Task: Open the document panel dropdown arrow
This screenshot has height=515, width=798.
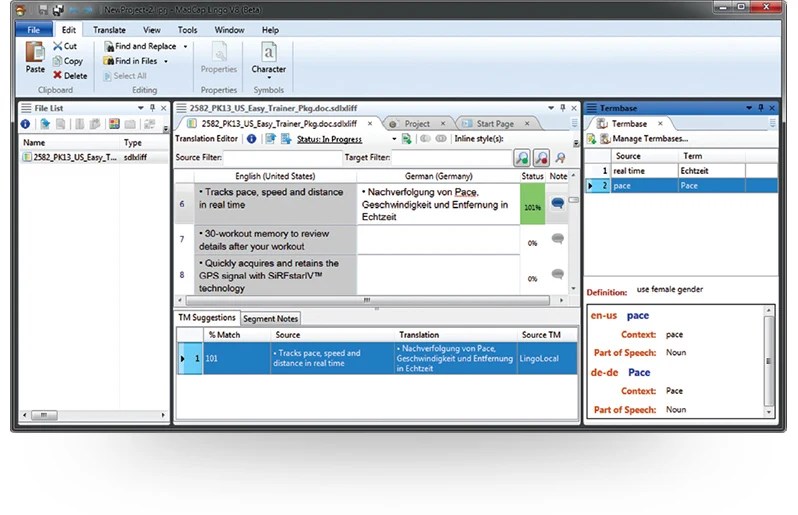Action: (551, 108)
